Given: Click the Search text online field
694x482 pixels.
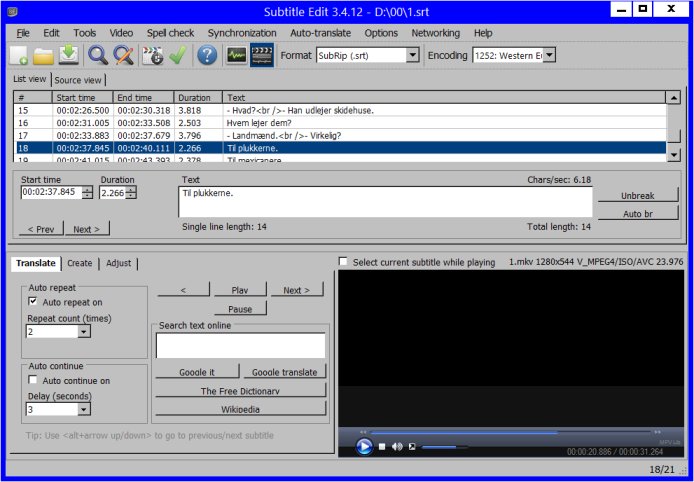Looking at the screenshot, I should (240, 345).
